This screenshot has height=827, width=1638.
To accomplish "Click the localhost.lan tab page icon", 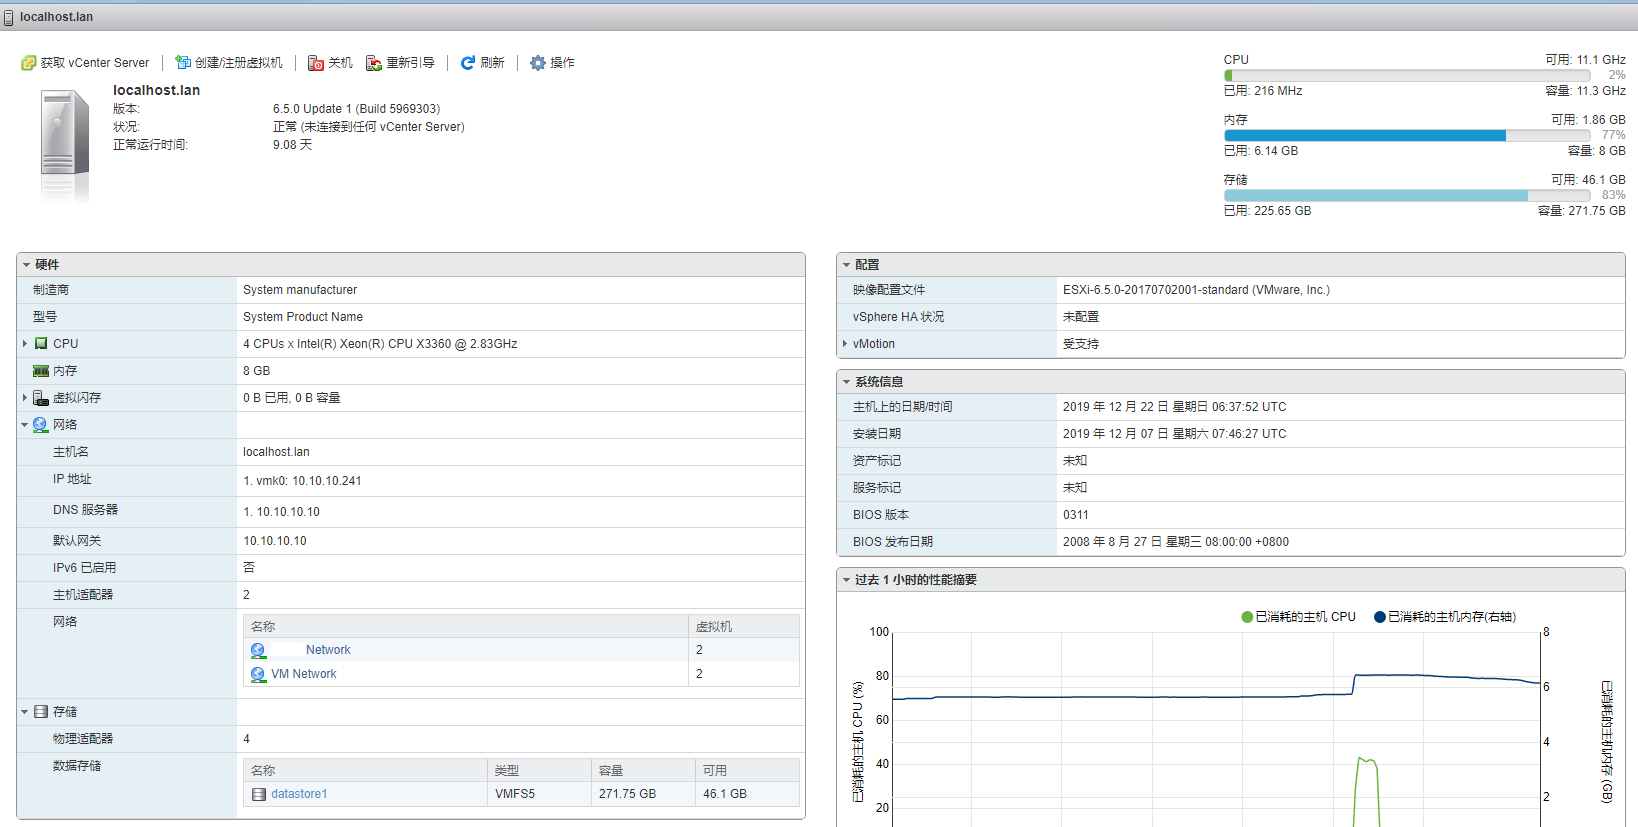I will [x=8, y=17].
